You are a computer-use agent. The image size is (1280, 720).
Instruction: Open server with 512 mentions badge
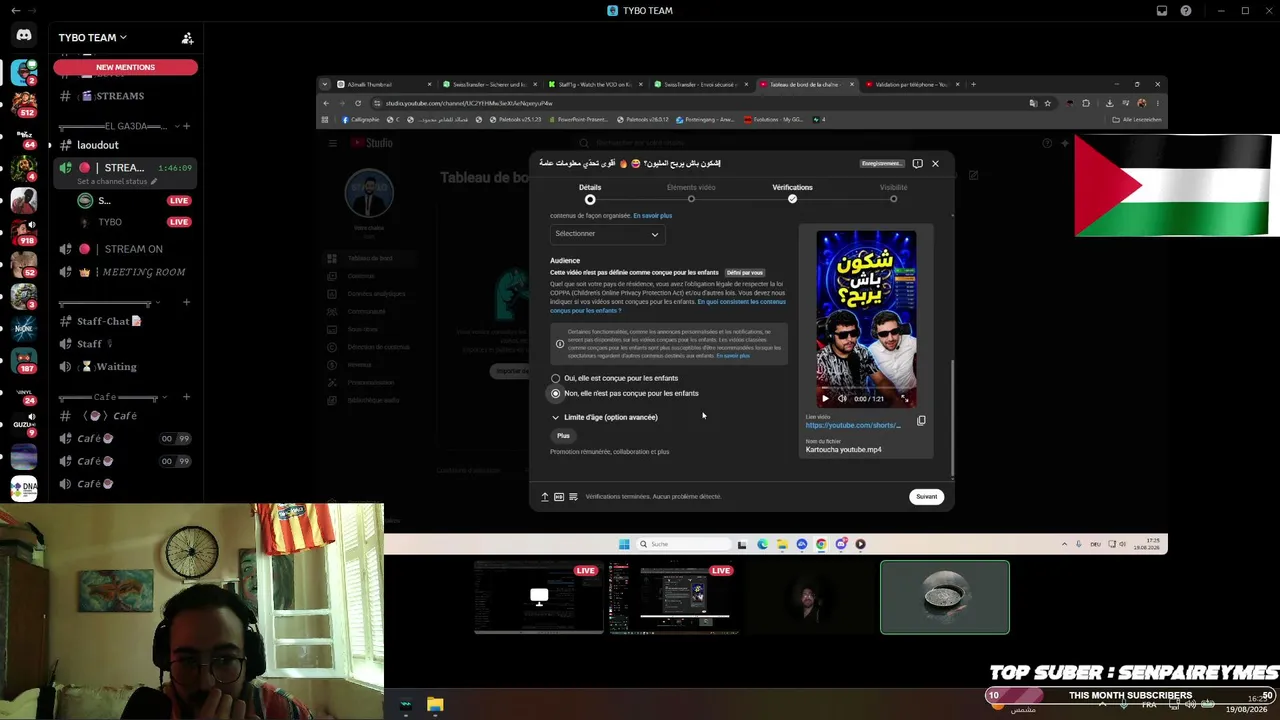pyautogui.click(x=24, y=103)
